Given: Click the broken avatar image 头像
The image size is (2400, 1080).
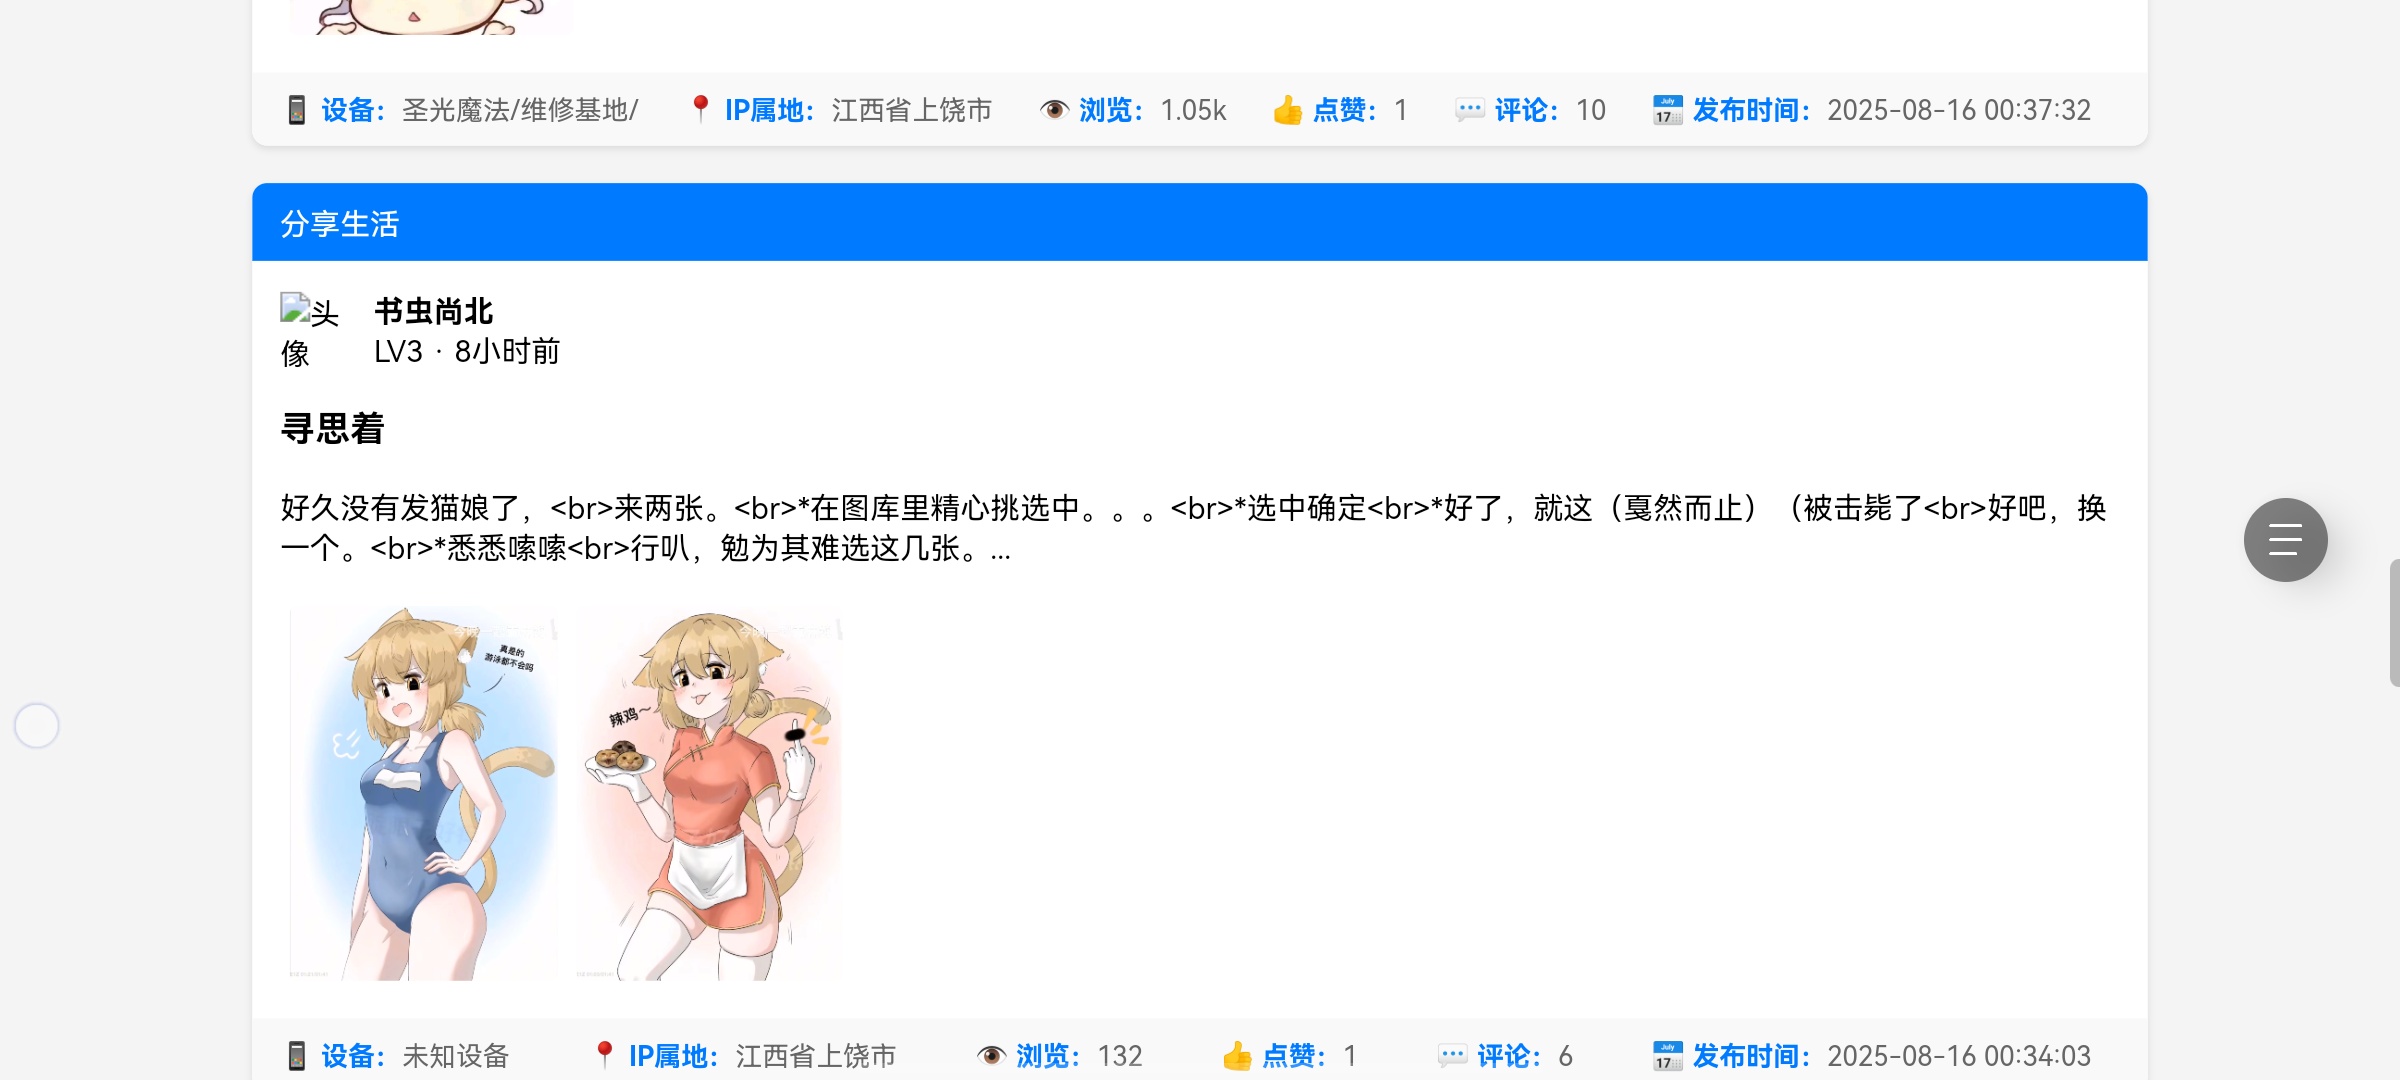Looking at the screenshot, I should click(x=310, y=332).
